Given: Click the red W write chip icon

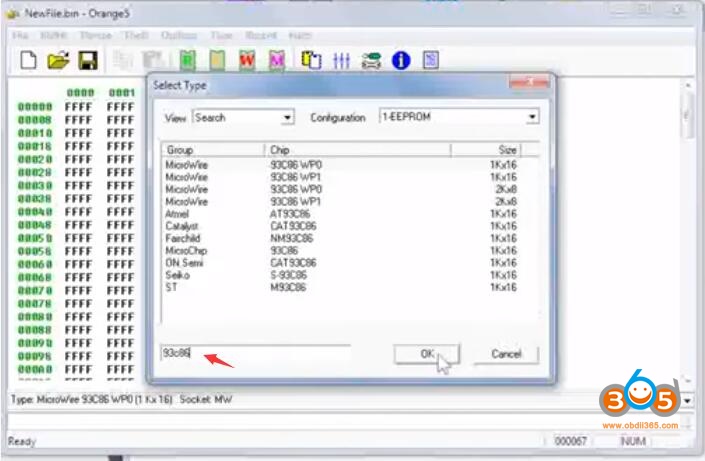Looking at the screenshot, I should [x=247, y=60].
